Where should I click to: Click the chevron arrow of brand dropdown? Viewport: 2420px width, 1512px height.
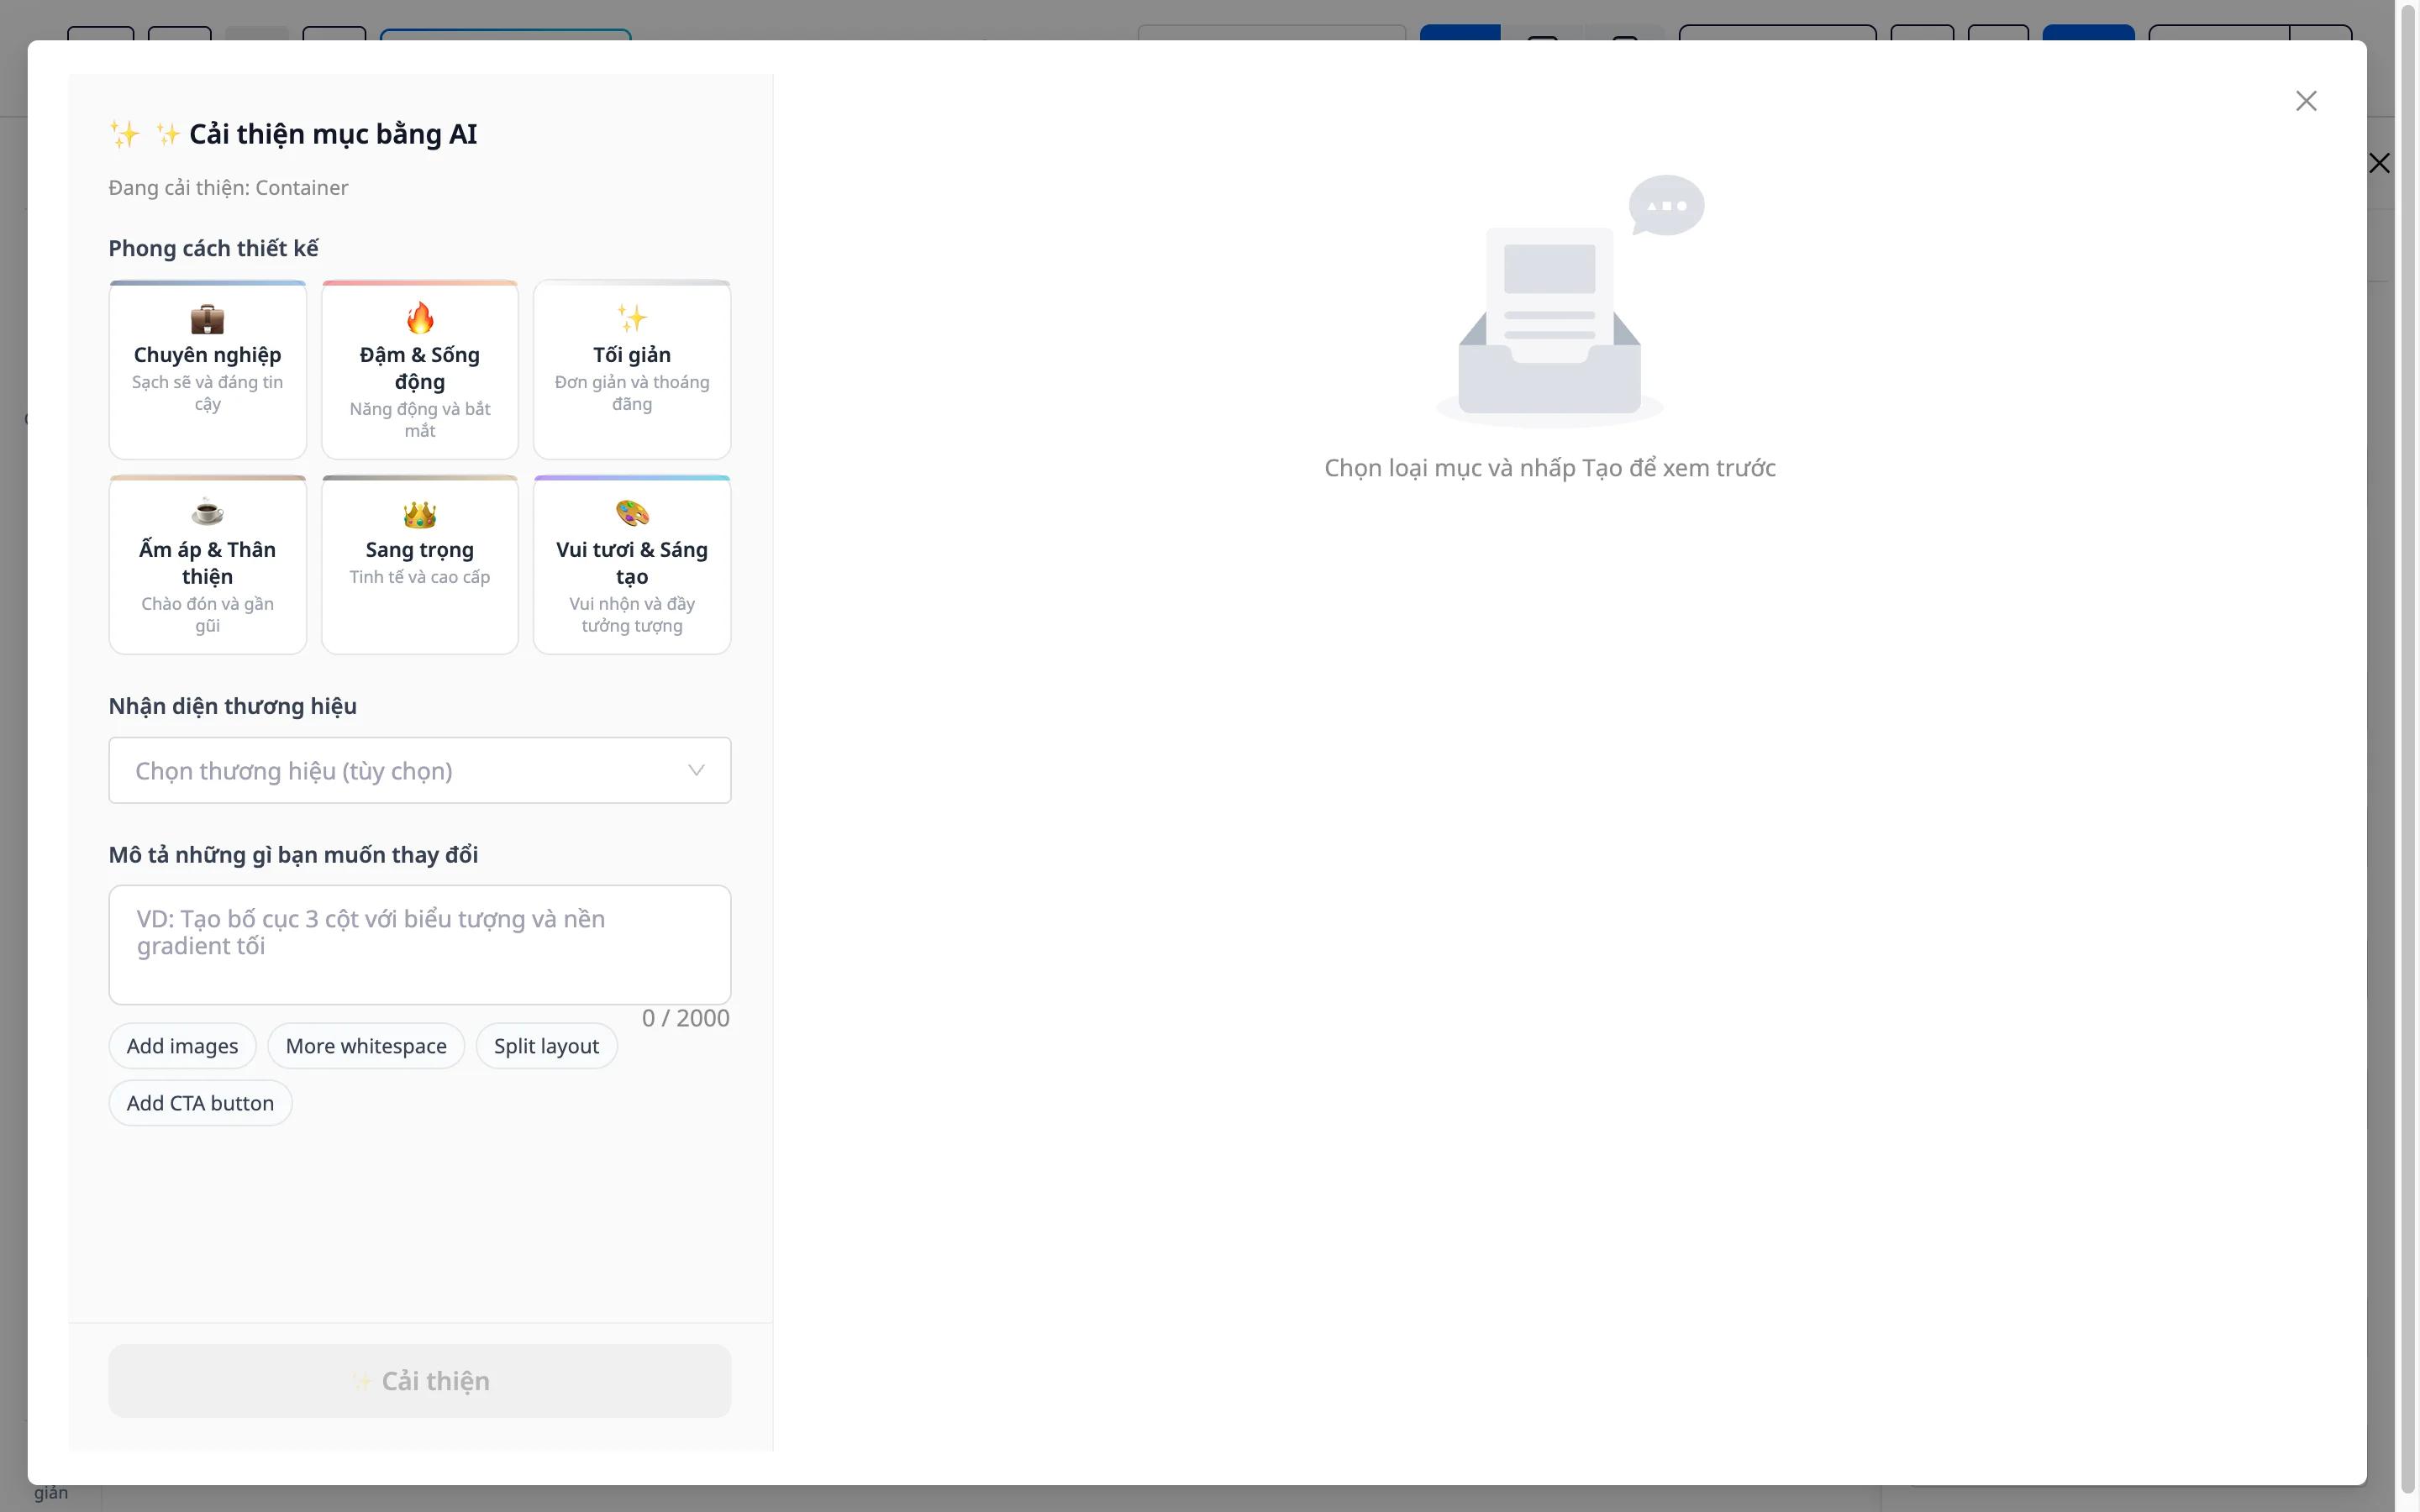(x=696, y=770)
